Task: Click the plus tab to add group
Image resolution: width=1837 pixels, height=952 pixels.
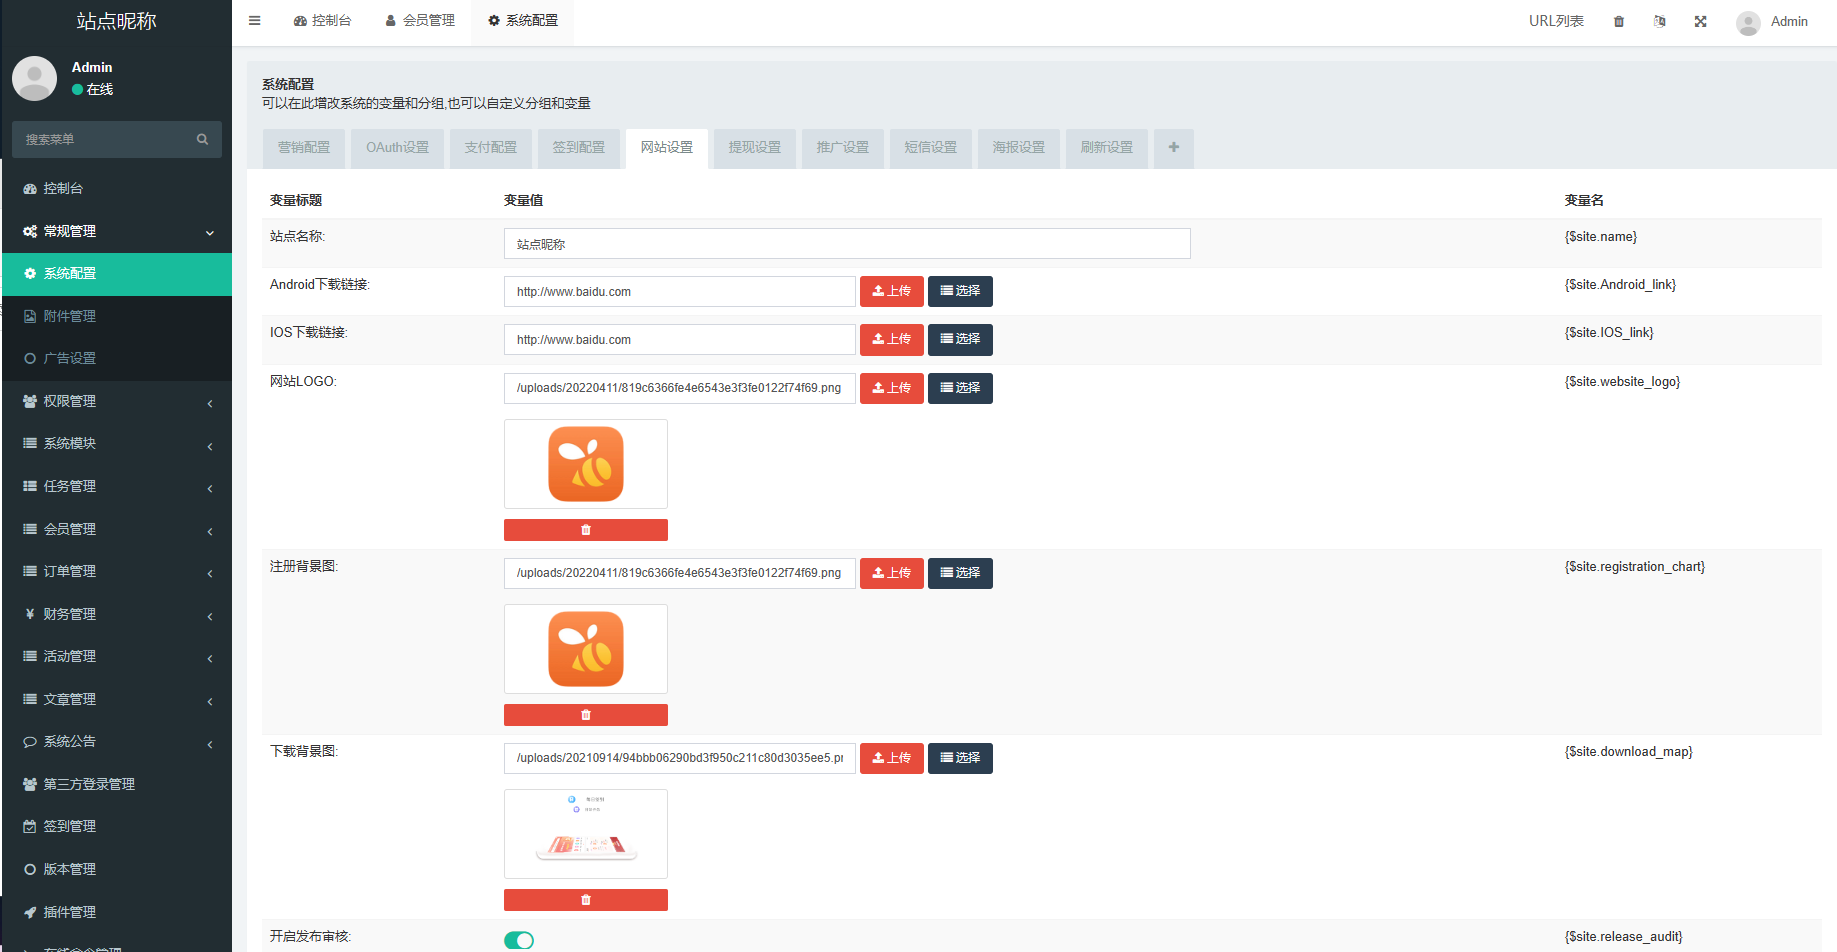Action: click(1173, 148)
